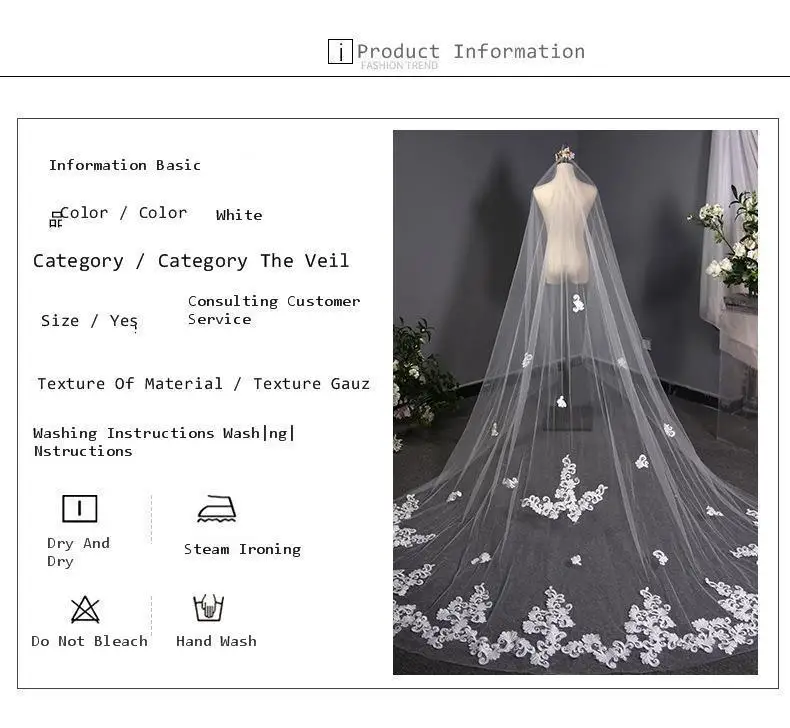Click the FASHION TREND watermark text
The image size is (790, 728).
pos(400,65)
